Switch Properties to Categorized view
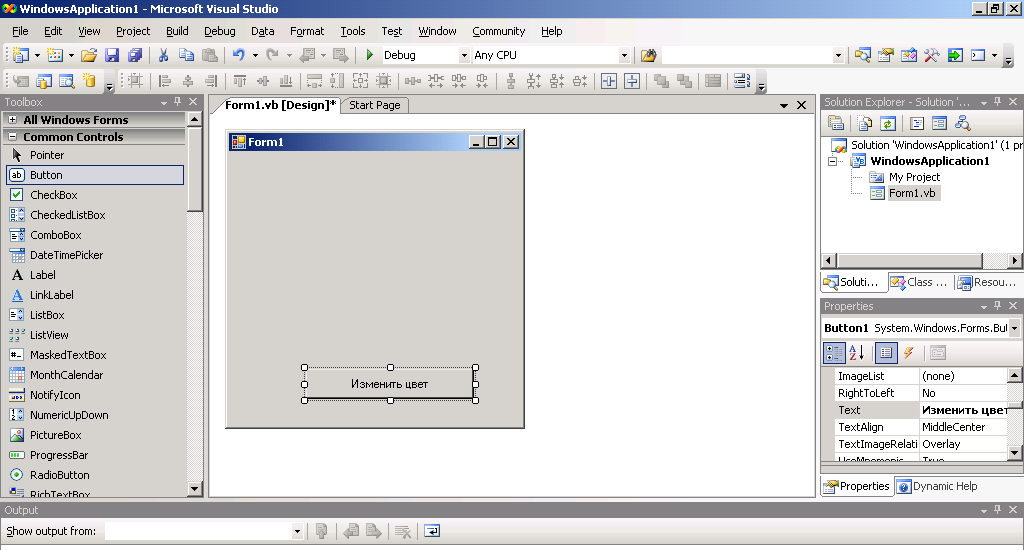 pos(834,353)
